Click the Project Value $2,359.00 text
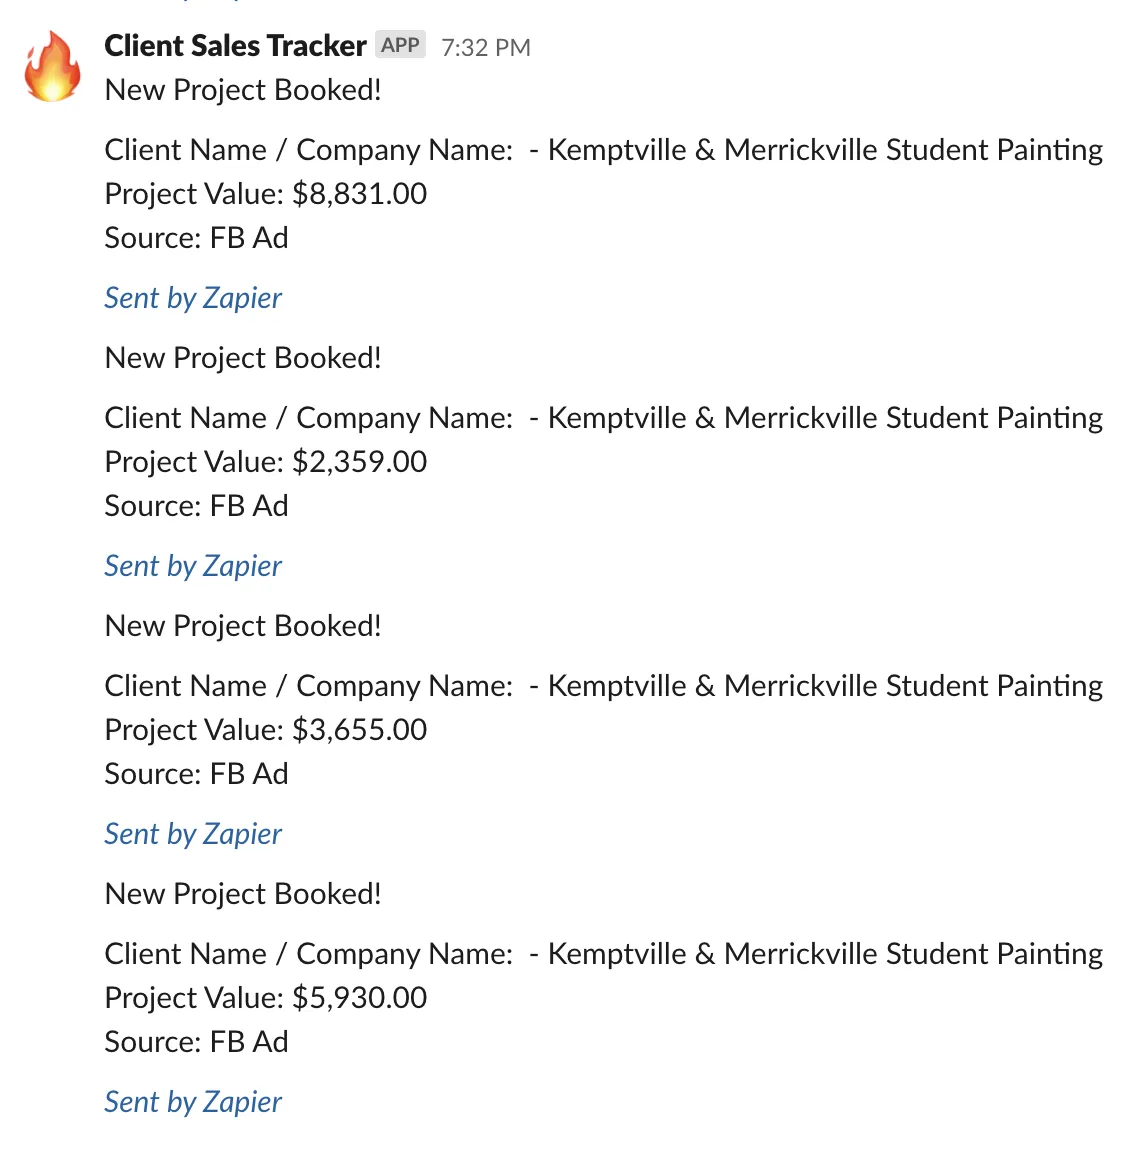 tap(265, 462)
